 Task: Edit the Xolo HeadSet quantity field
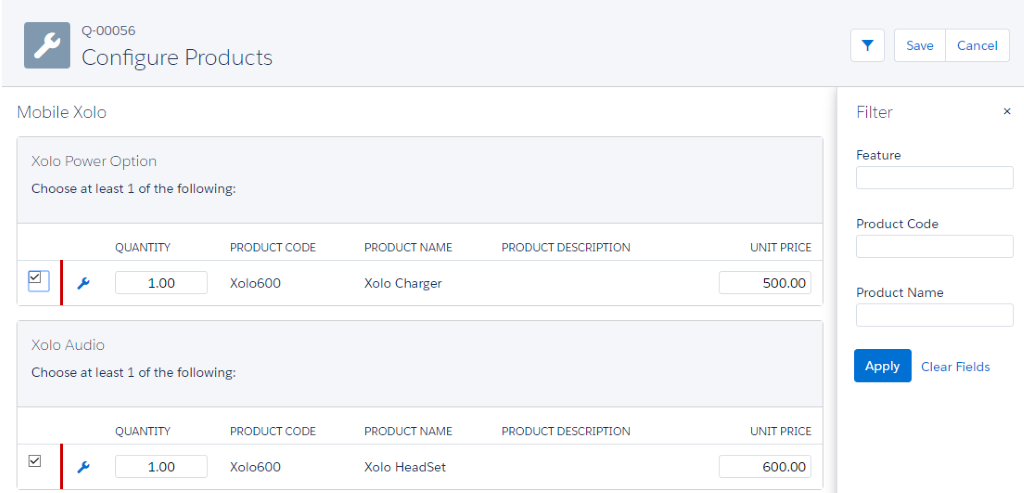(x=161, y=467)
